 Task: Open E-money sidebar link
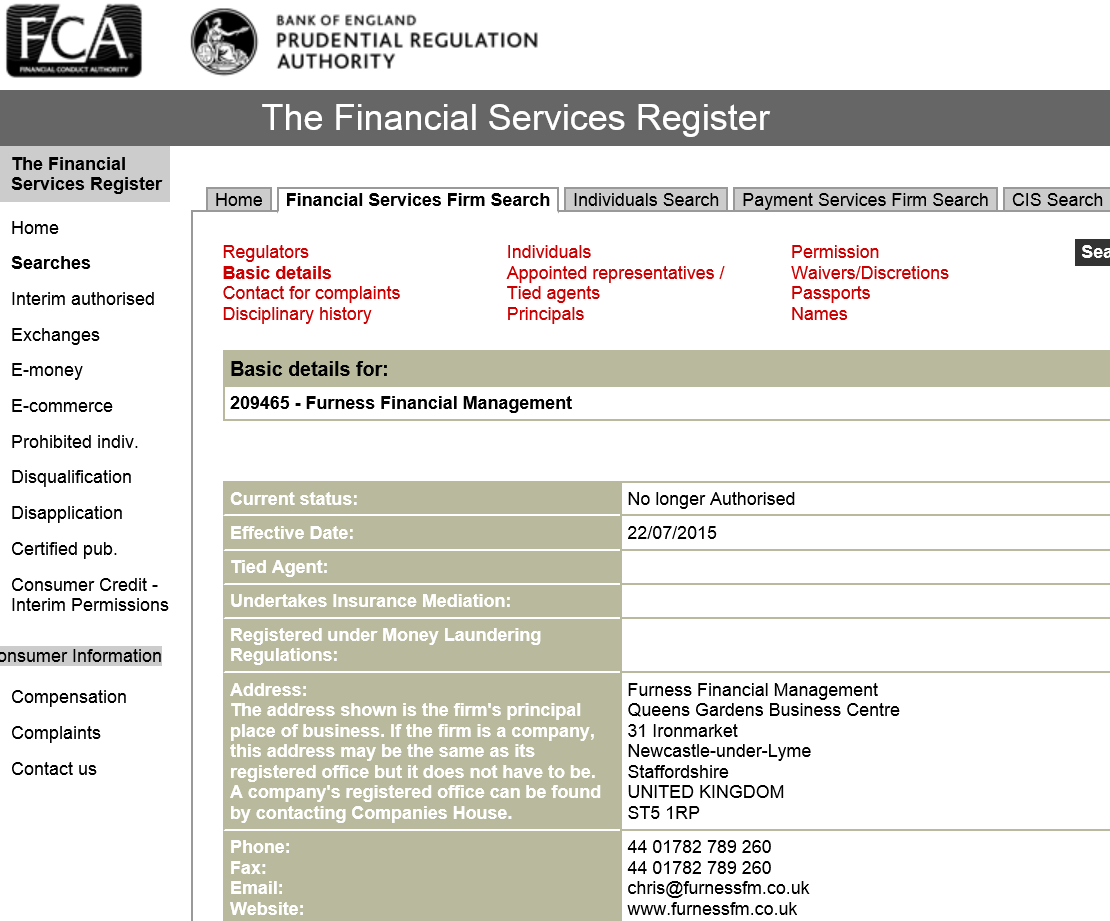click(47, 370)
